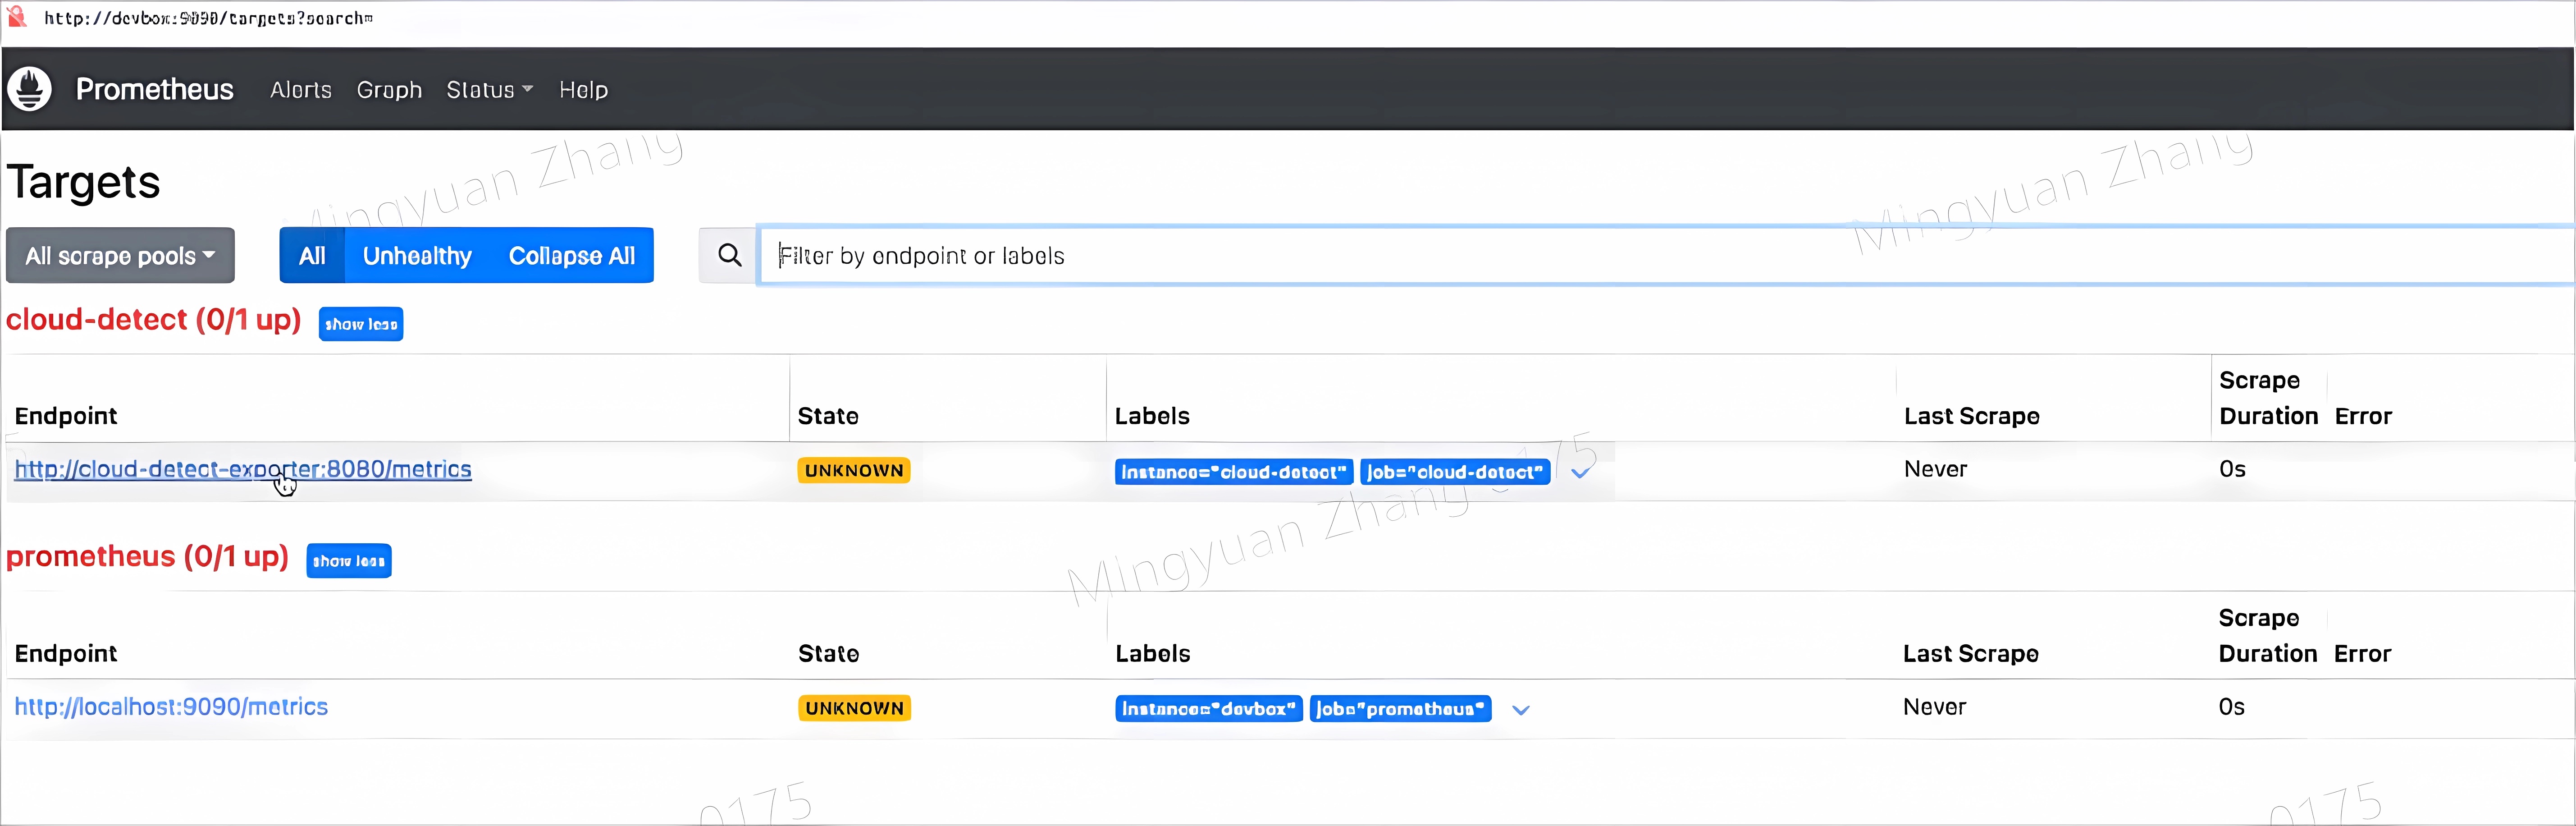Click the magnifier search icon beside filter
This screenshot has width=2576, height=826.
point(729,256)
